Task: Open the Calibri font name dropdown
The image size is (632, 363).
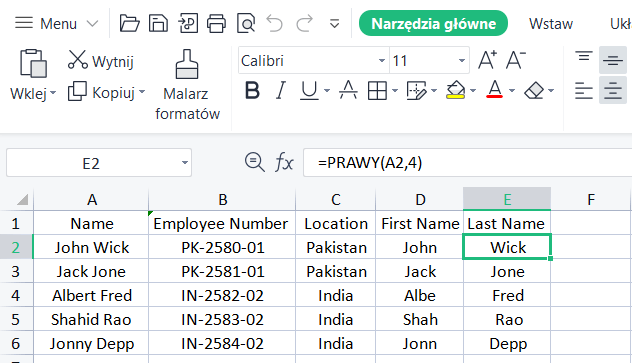Action: click(381, 61)
